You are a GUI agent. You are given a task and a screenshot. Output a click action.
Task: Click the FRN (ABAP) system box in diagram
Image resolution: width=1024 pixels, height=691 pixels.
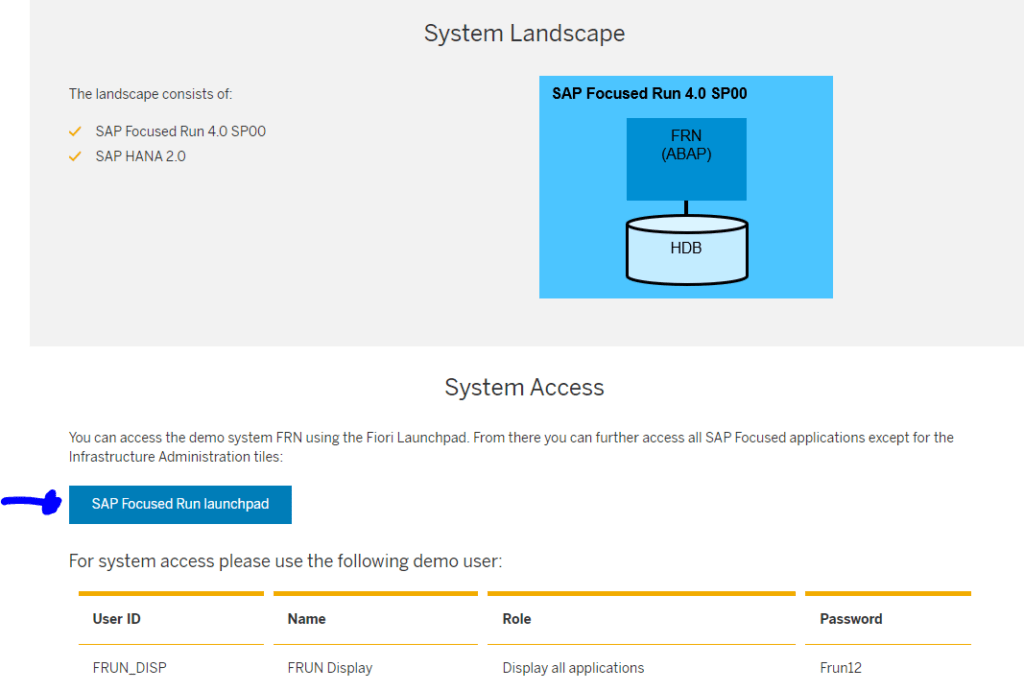tap(686, 158)
